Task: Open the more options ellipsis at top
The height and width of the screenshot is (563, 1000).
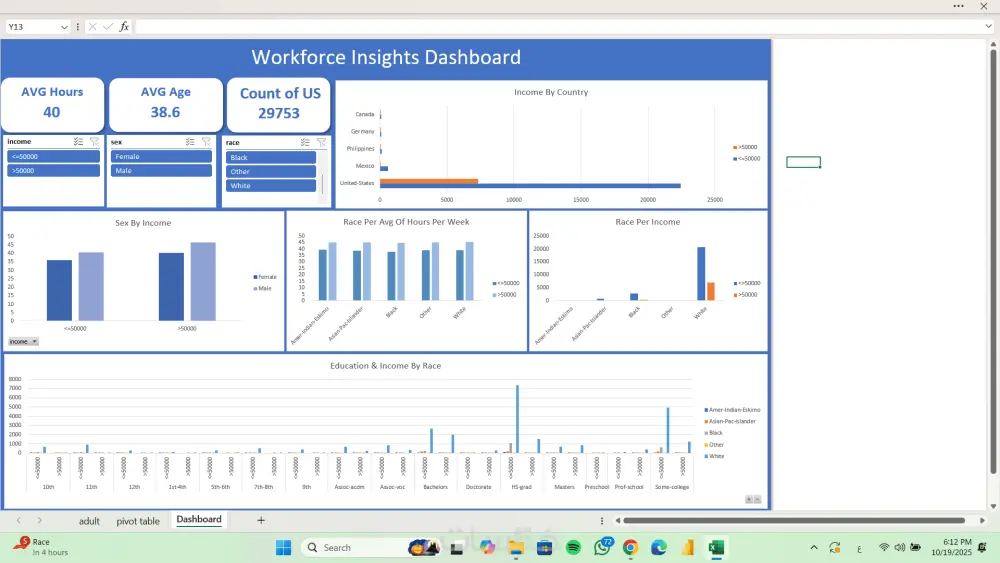Action: tap(959, 6)
